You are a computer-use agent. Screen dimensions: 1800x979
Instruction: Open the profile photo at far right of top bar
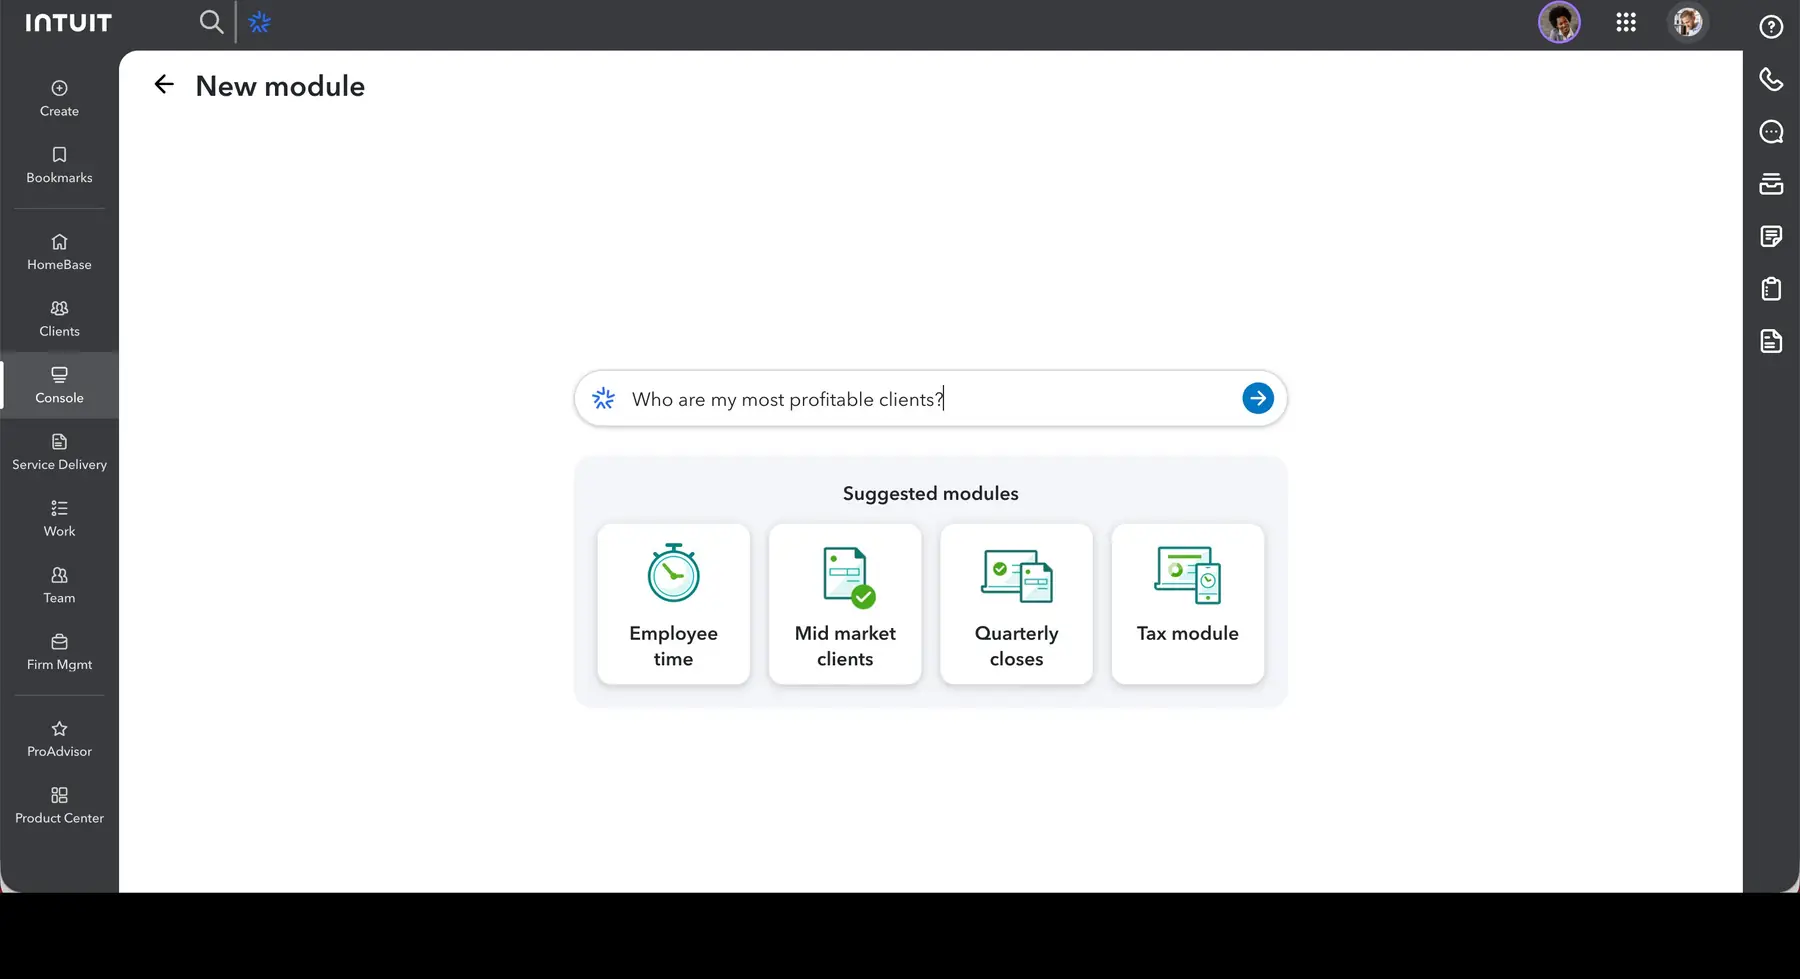[x=1688, y=22]
